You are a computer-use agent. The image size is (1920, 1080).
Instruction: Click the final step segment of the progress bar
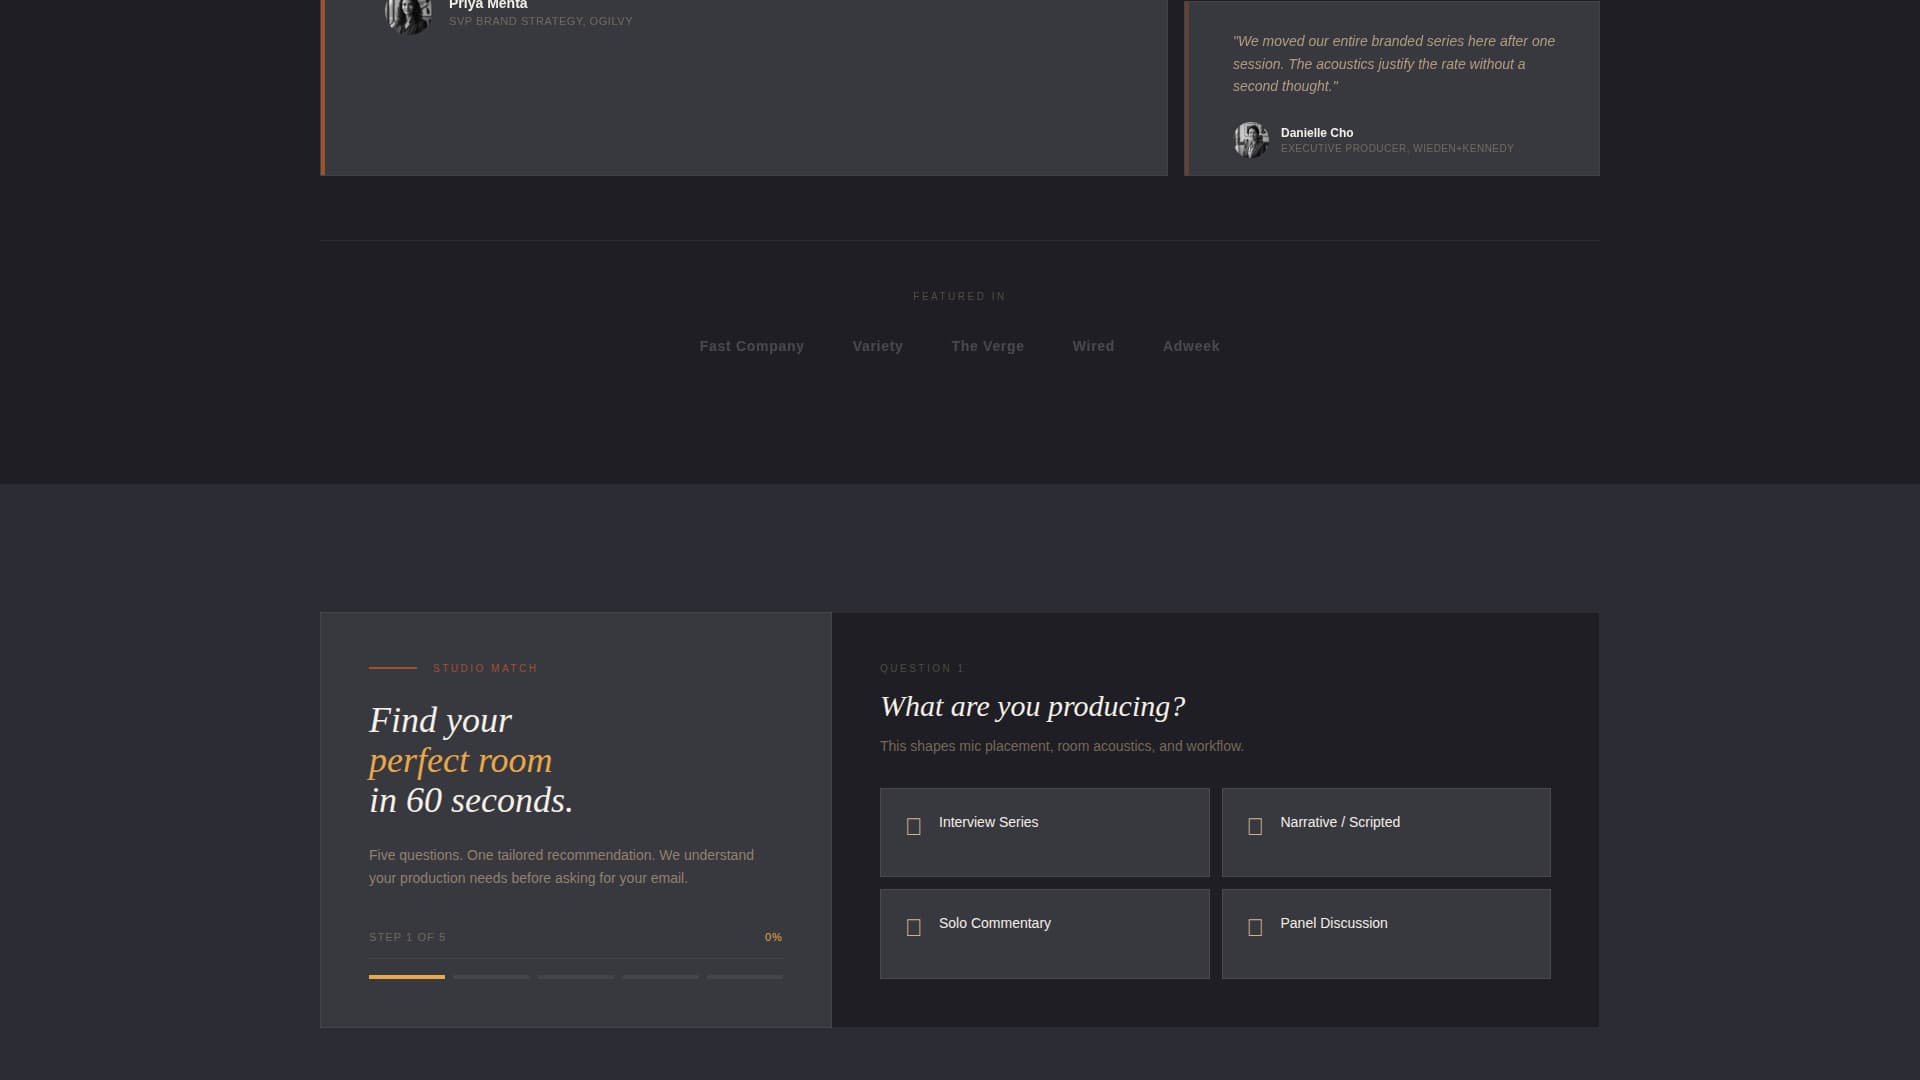click(745, 977)
